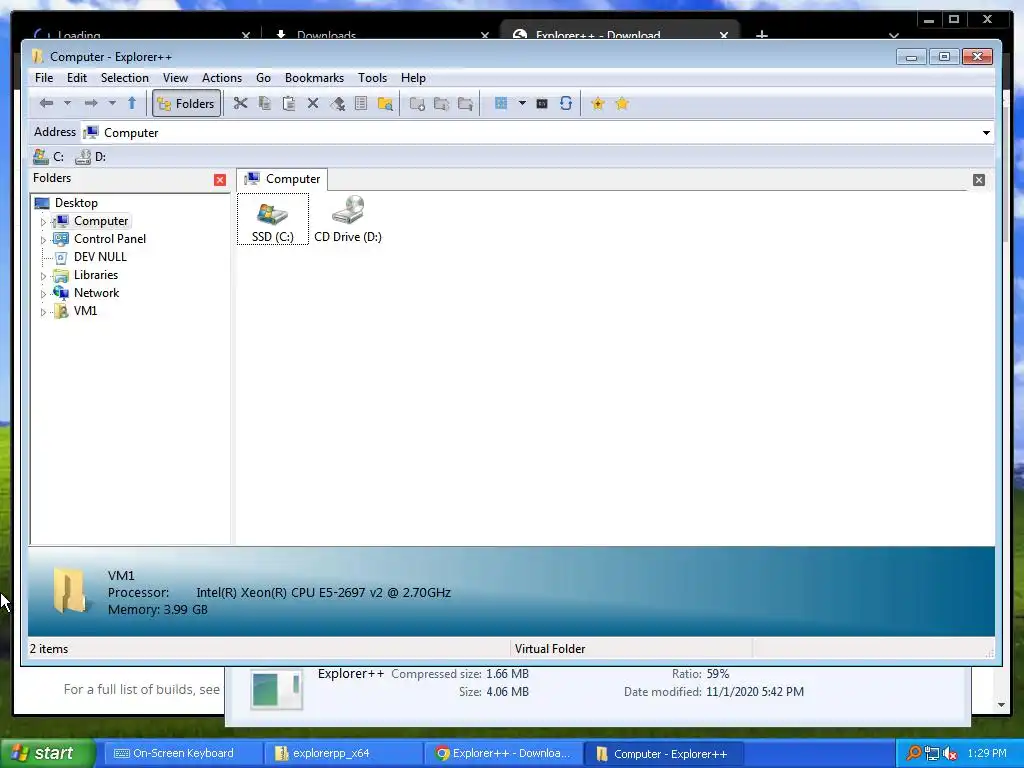Open drive D: from drives bar

click(91, 157)
